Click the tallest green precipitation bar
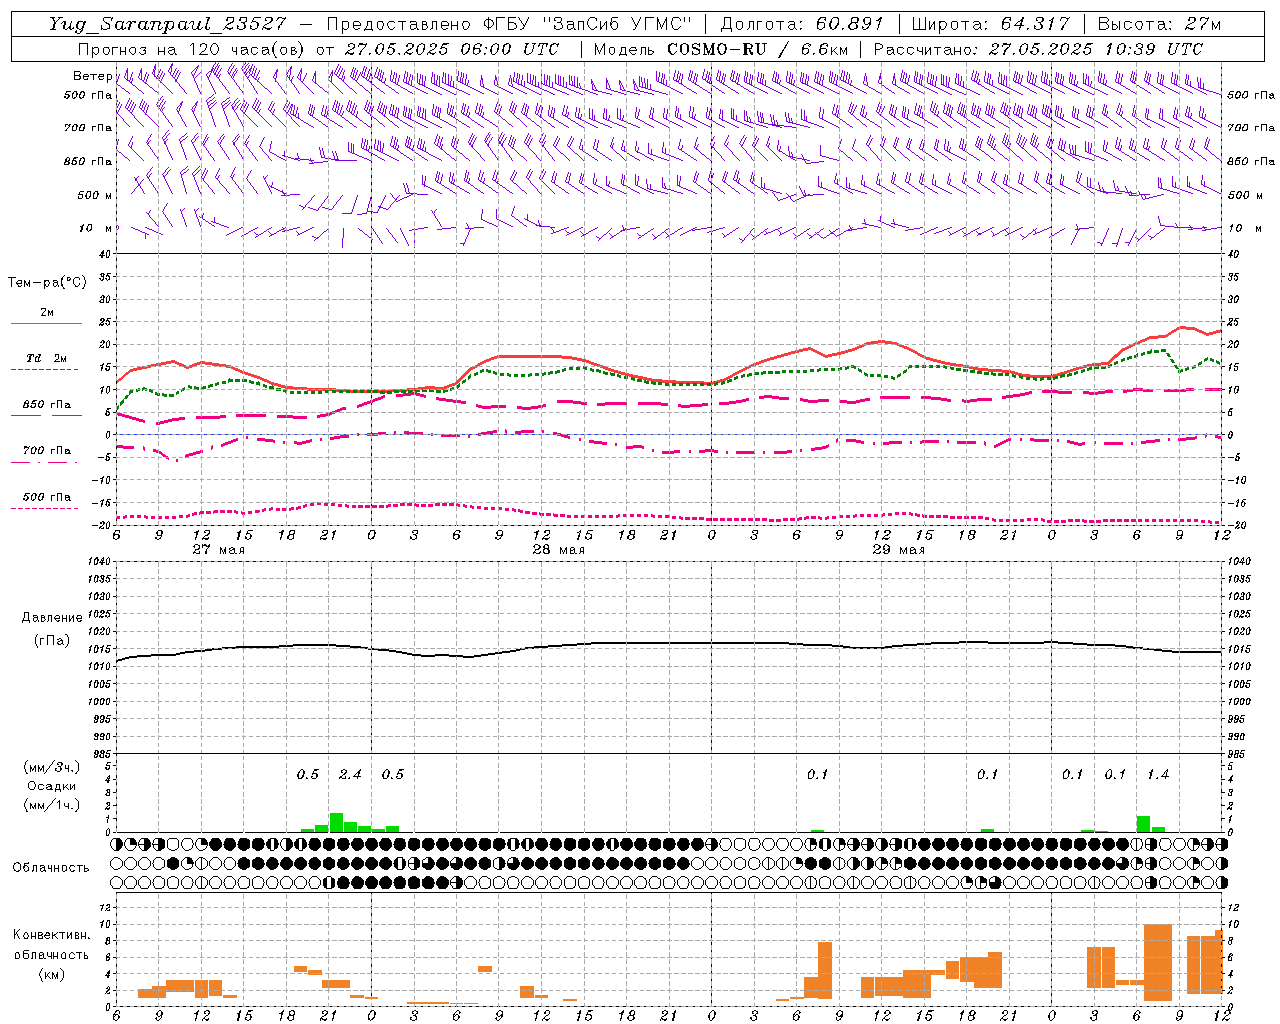This screenshot has height=1024, width=1280. (336, 822)
